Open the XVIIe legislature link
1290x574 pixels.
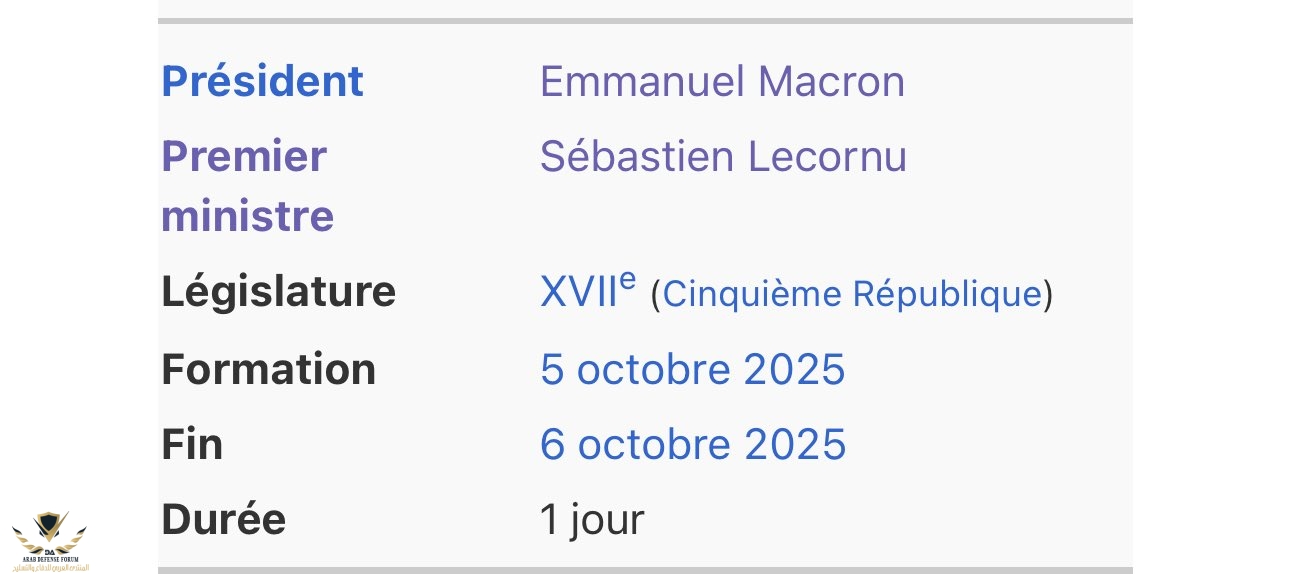pos(587,291)
